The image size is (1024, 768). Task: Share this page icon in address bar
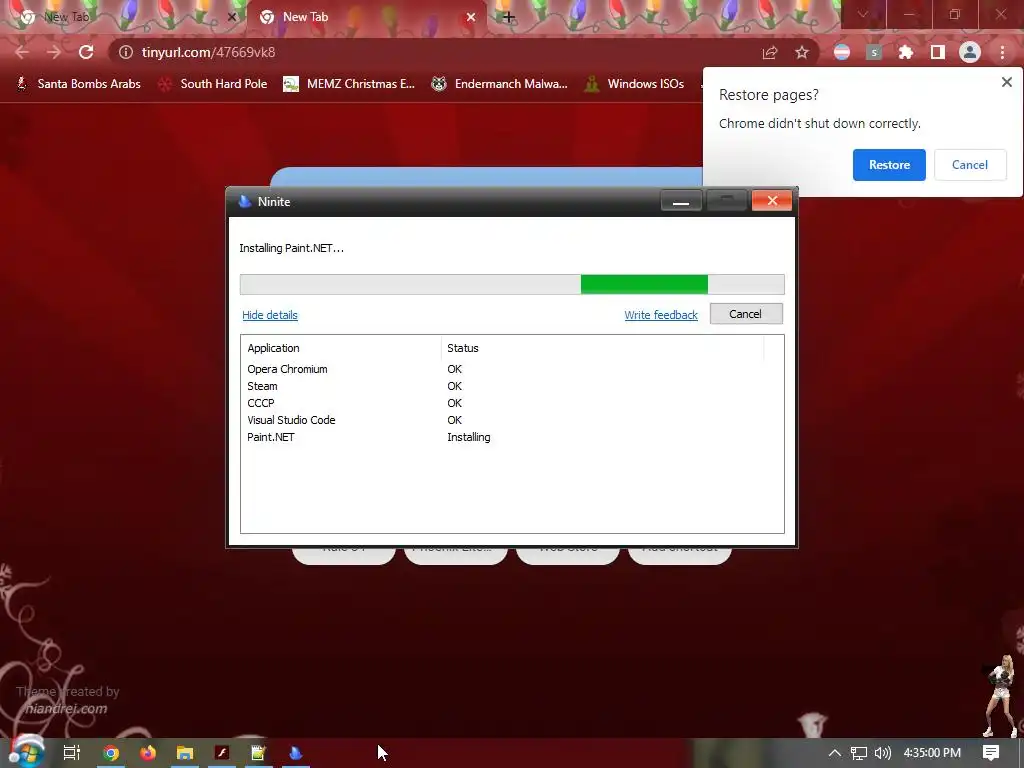pos(770,52)
